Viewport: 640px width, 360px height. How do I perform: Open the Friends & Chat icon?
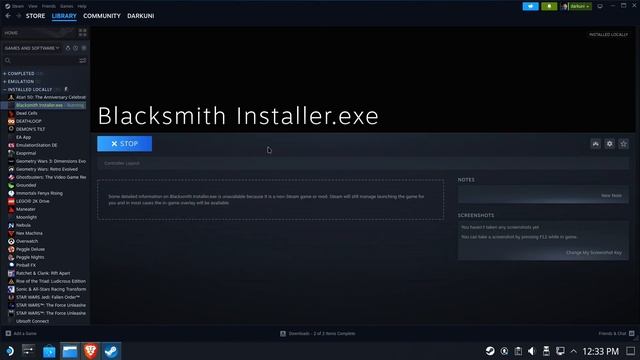(x=631, y=333)
